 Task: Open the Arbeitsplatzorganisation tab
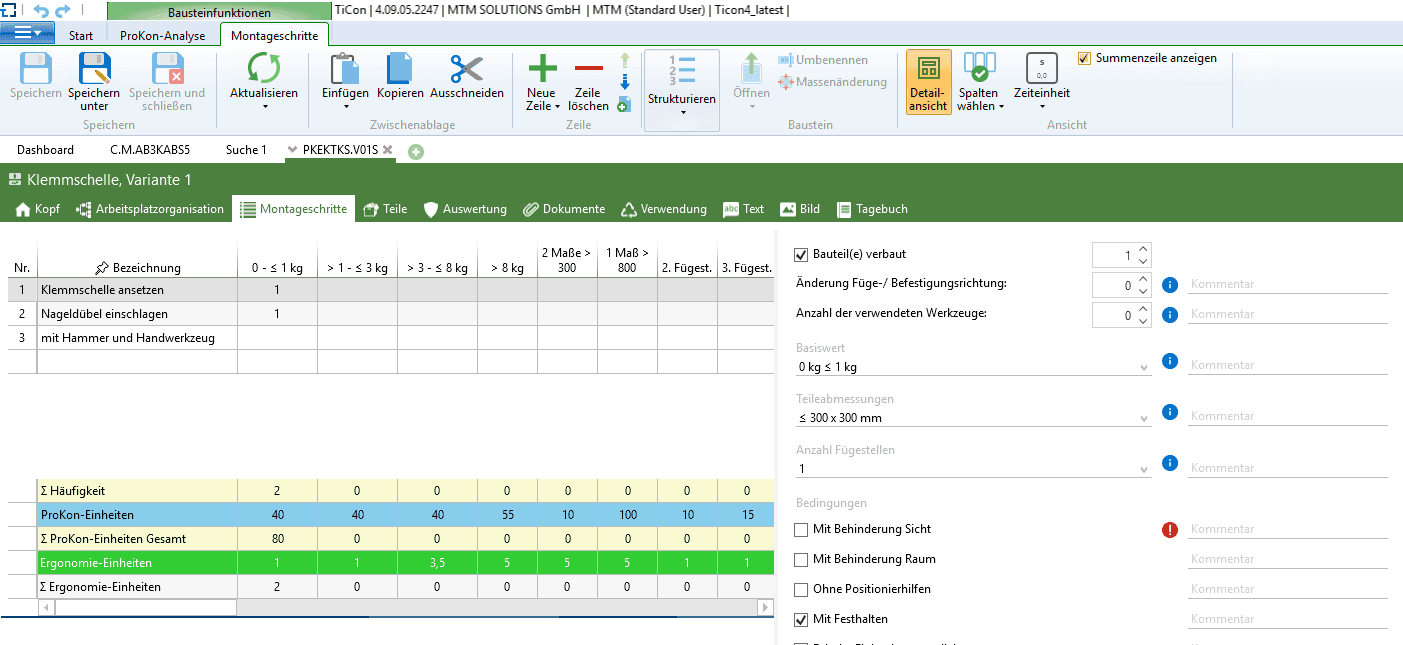(151, 210)
